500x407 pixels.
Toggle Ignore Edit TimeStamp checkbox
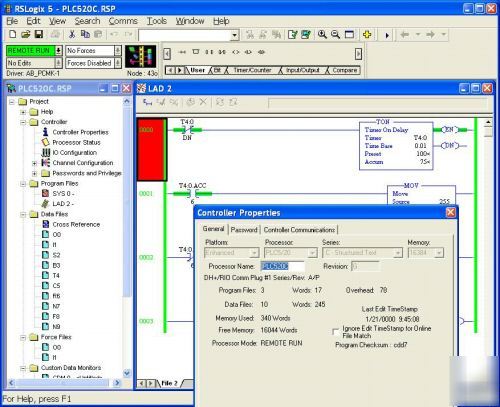point(336,332)
